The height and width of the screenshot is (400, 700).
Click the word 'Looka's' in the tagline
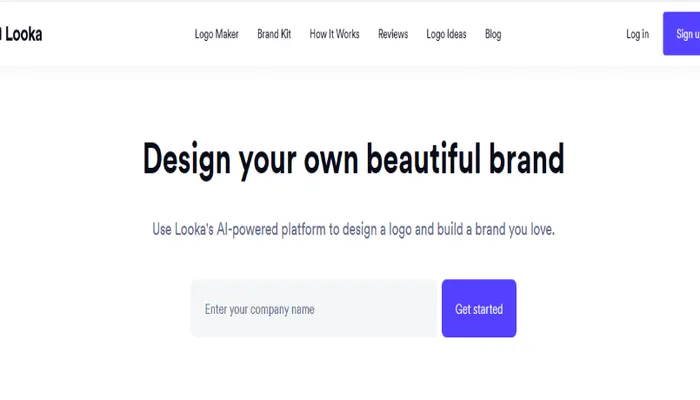(x=192, y=229)
